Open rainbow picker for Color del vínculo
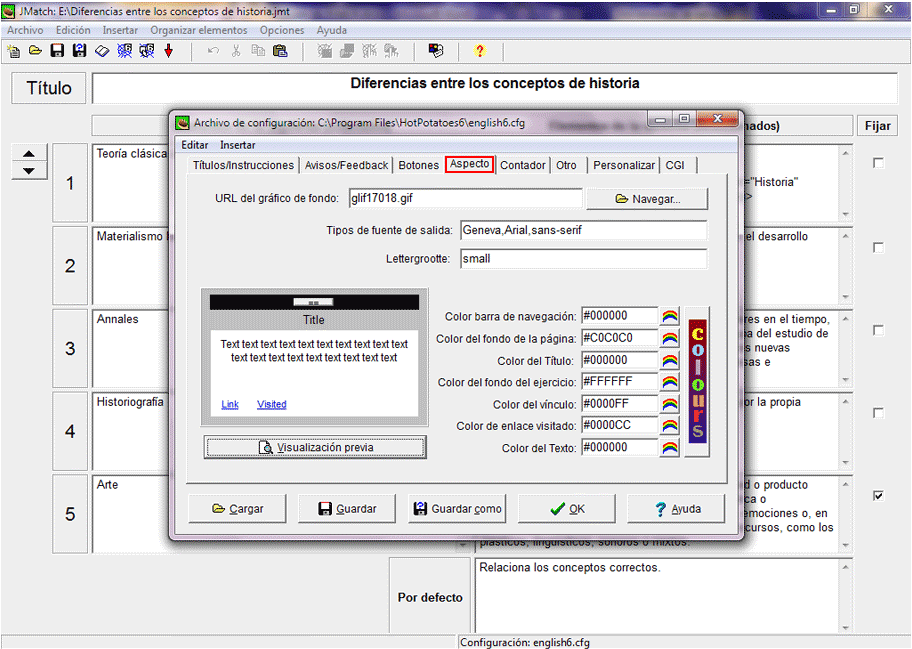 pos(670,405)
